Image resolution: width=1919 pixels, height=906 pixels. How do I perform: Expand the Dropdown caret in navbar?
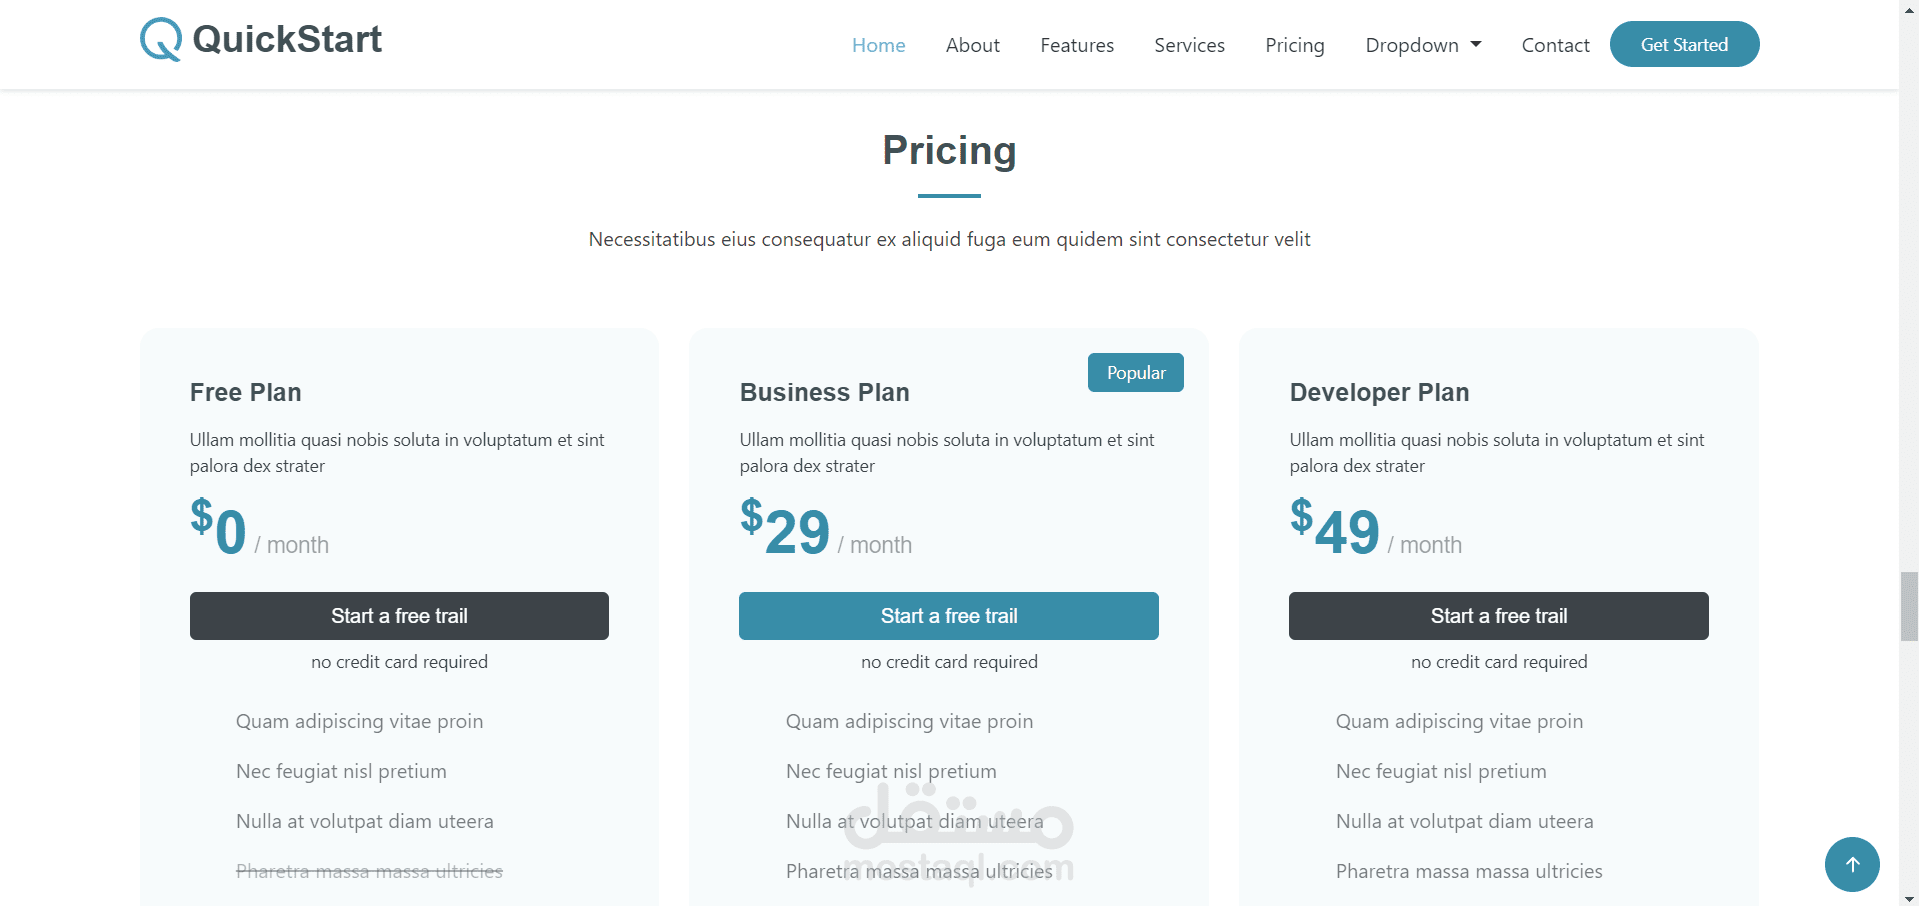1476,45
